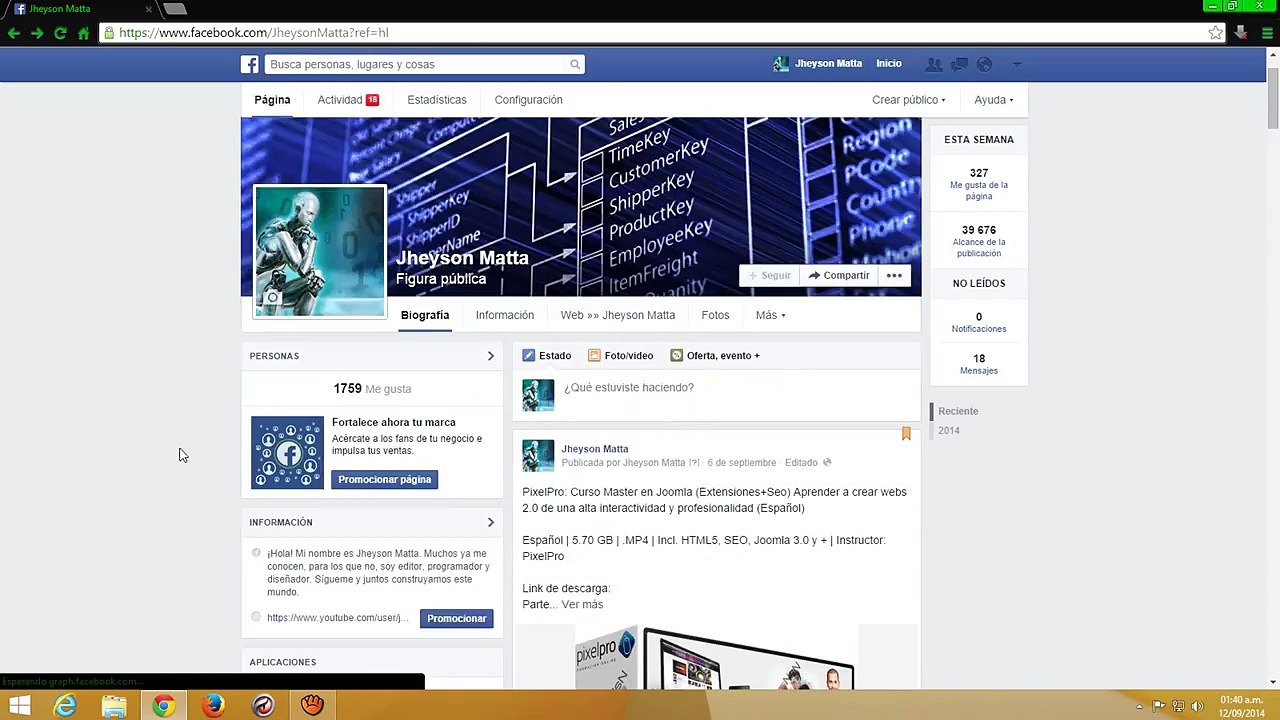Expand the Personas section arrow
1280x720 pixels.
(490, 356)
